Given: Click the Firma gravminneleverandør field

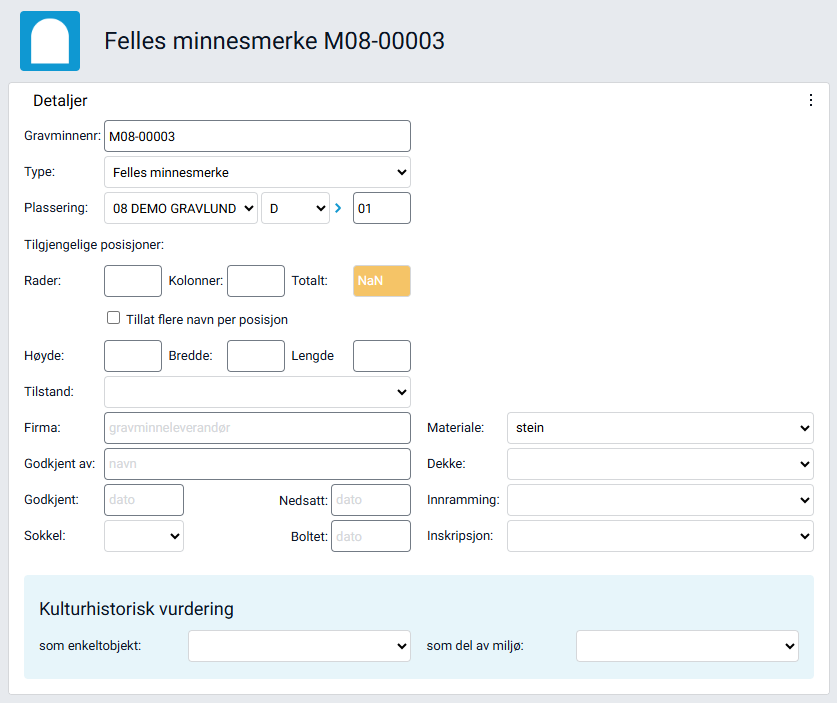Looking at the screenshot, I should tap(257, 427).
